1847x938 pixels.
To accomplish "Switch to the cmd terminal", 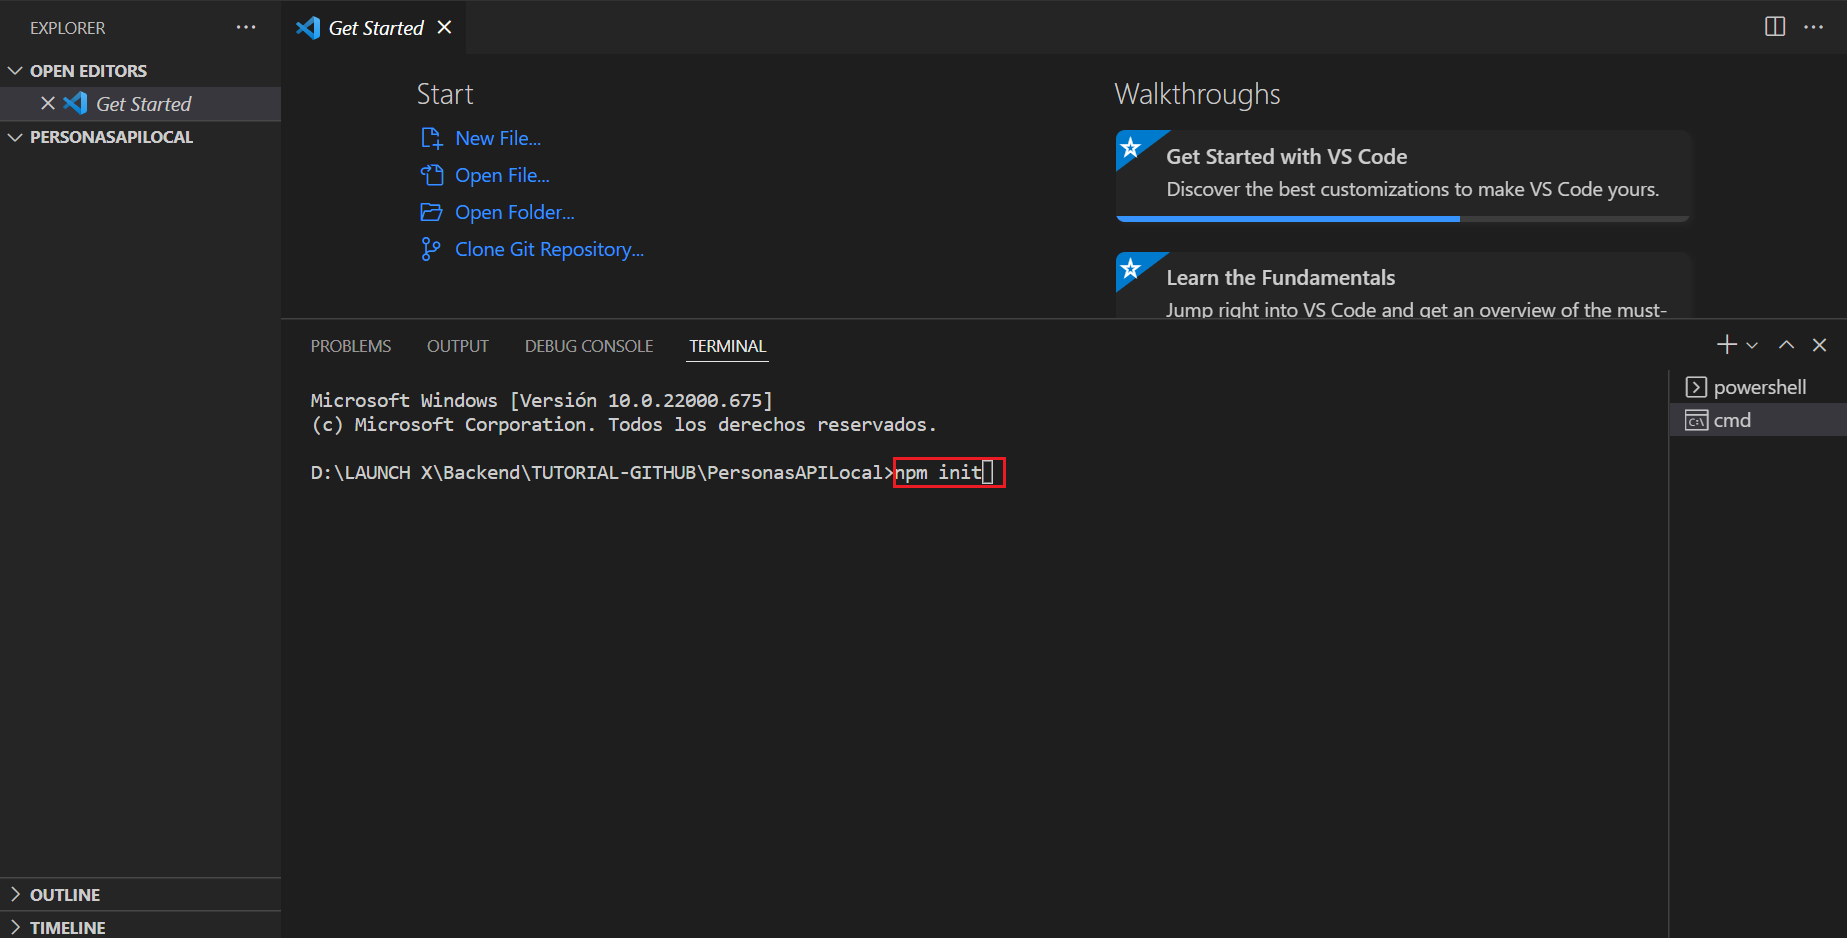I will [x=1758, y=420].
